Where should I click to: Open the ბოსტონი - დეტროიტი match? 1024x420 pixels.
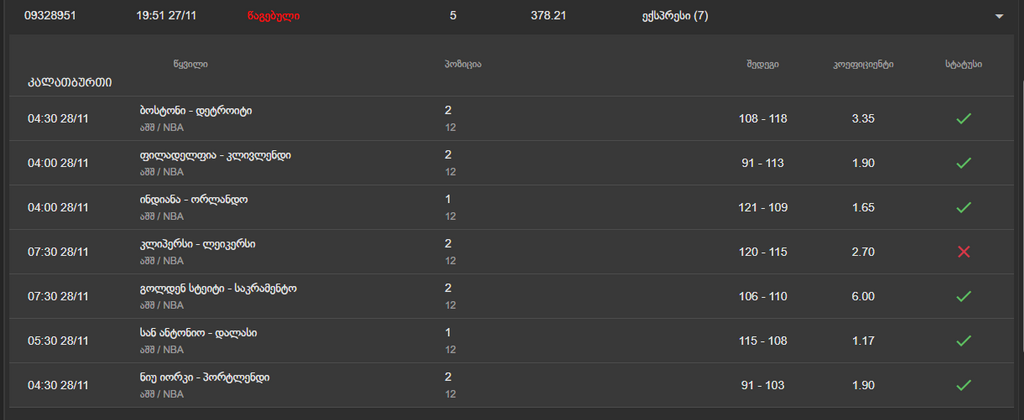pos(196,111)
